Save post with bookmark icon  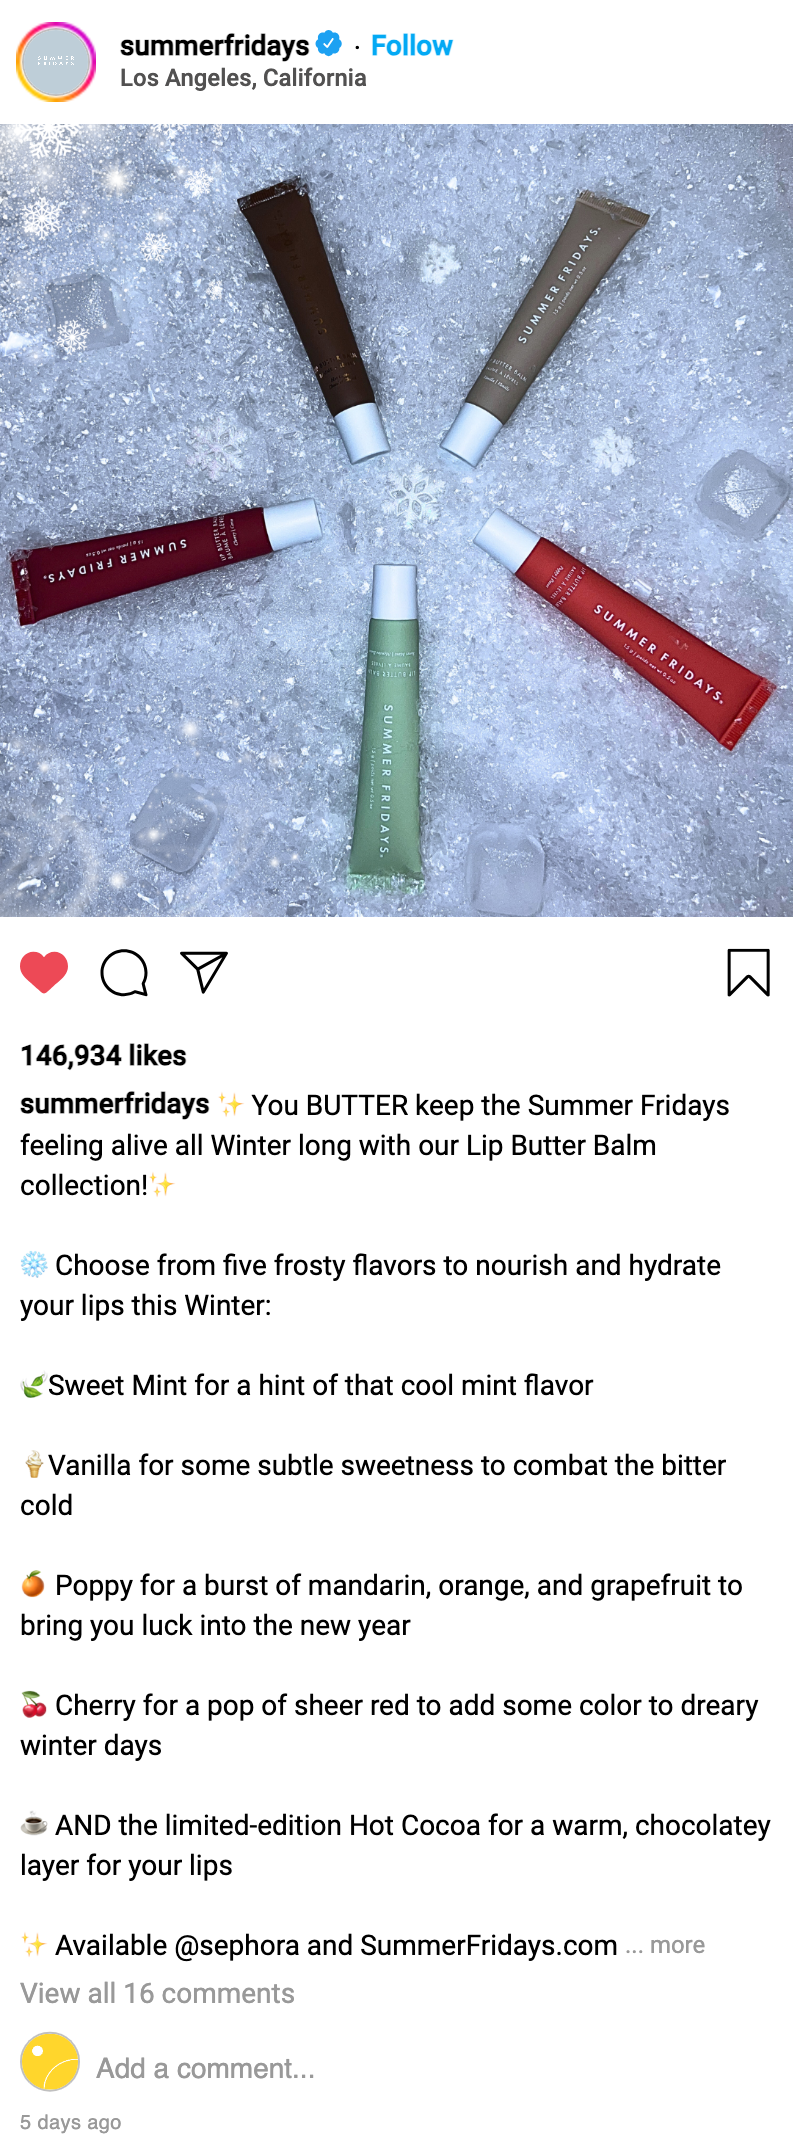coord(748,972)
